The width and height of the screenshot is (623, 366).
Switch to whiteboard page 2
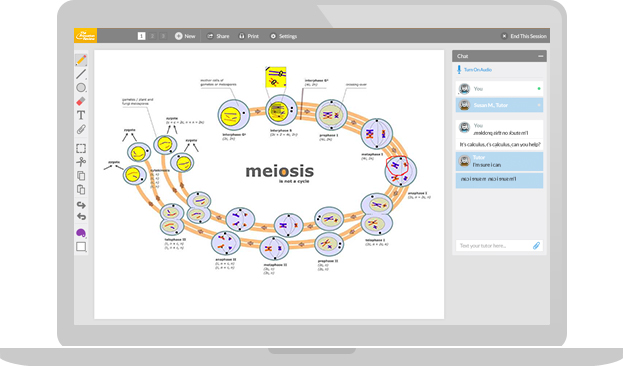pyautogui.click(x=152, y=36)
